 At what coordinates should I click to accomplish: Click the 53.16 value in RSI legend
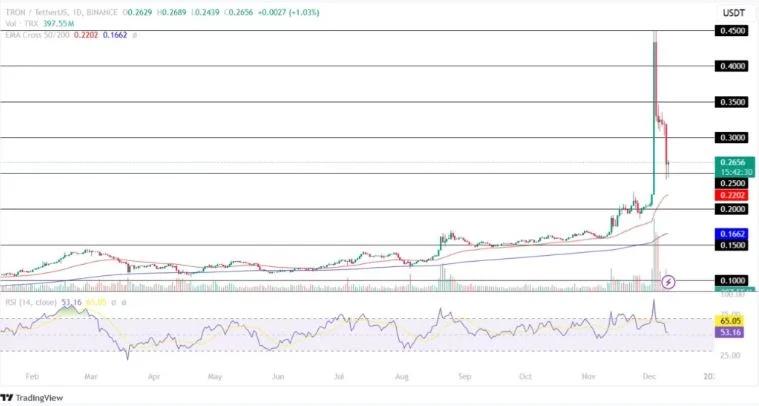72,302
